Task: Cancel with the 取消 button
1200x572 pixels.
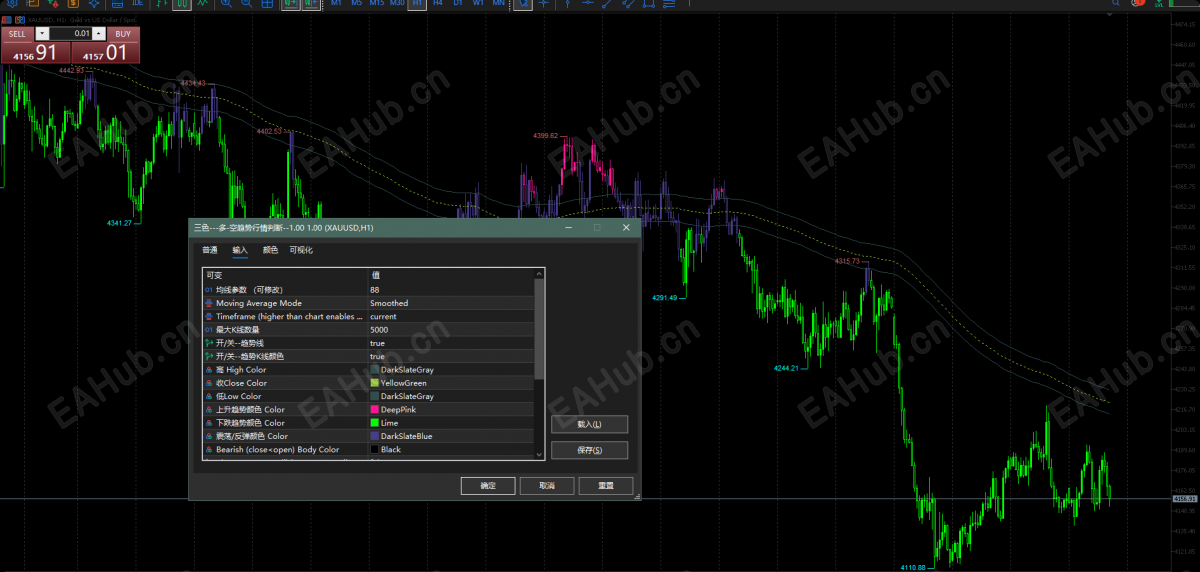Action: (x=547, y=485)
